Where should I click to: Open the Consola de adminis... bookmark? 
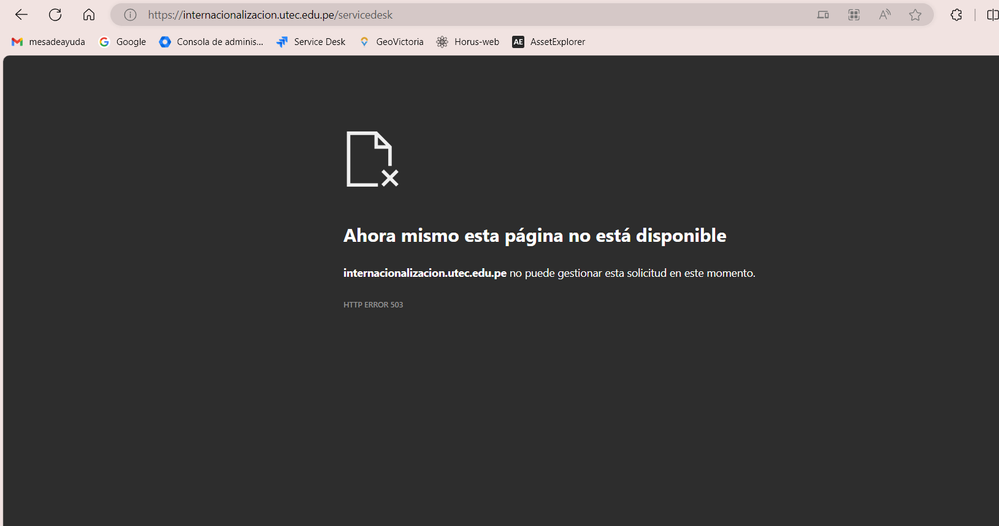(212, 42)
